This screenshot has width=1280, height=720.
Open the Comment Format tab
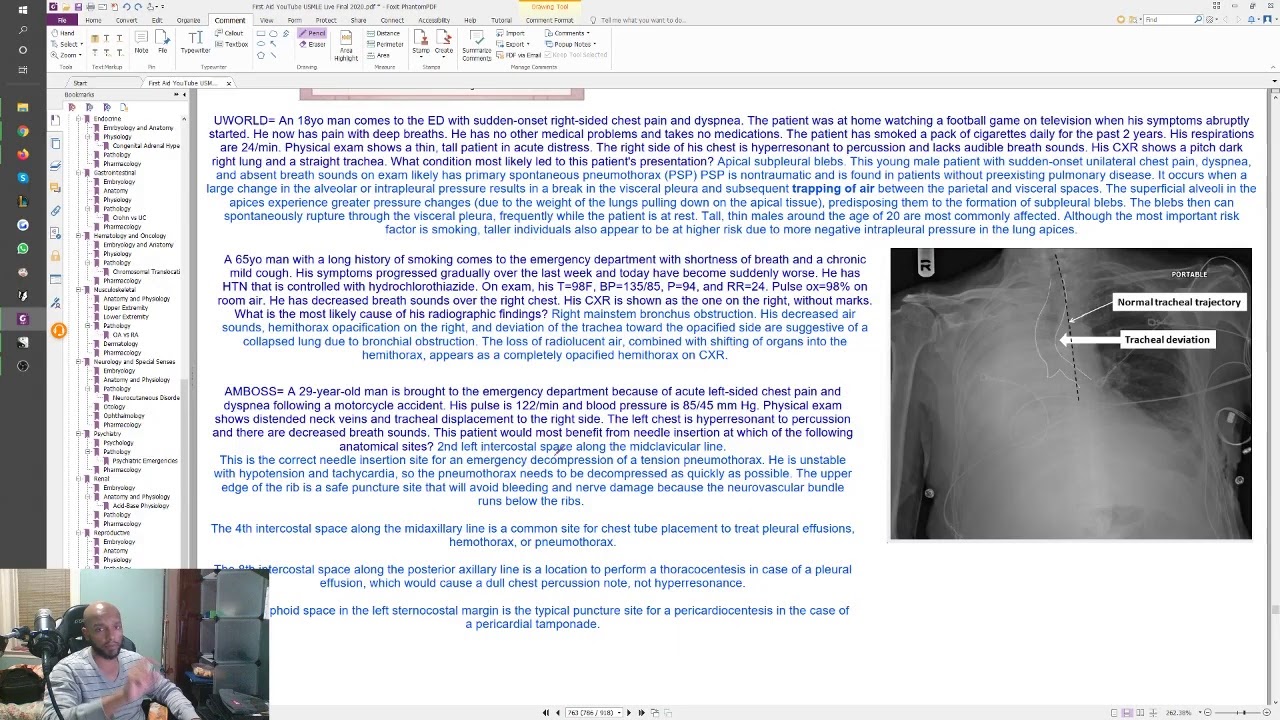[x=549, y=20]
